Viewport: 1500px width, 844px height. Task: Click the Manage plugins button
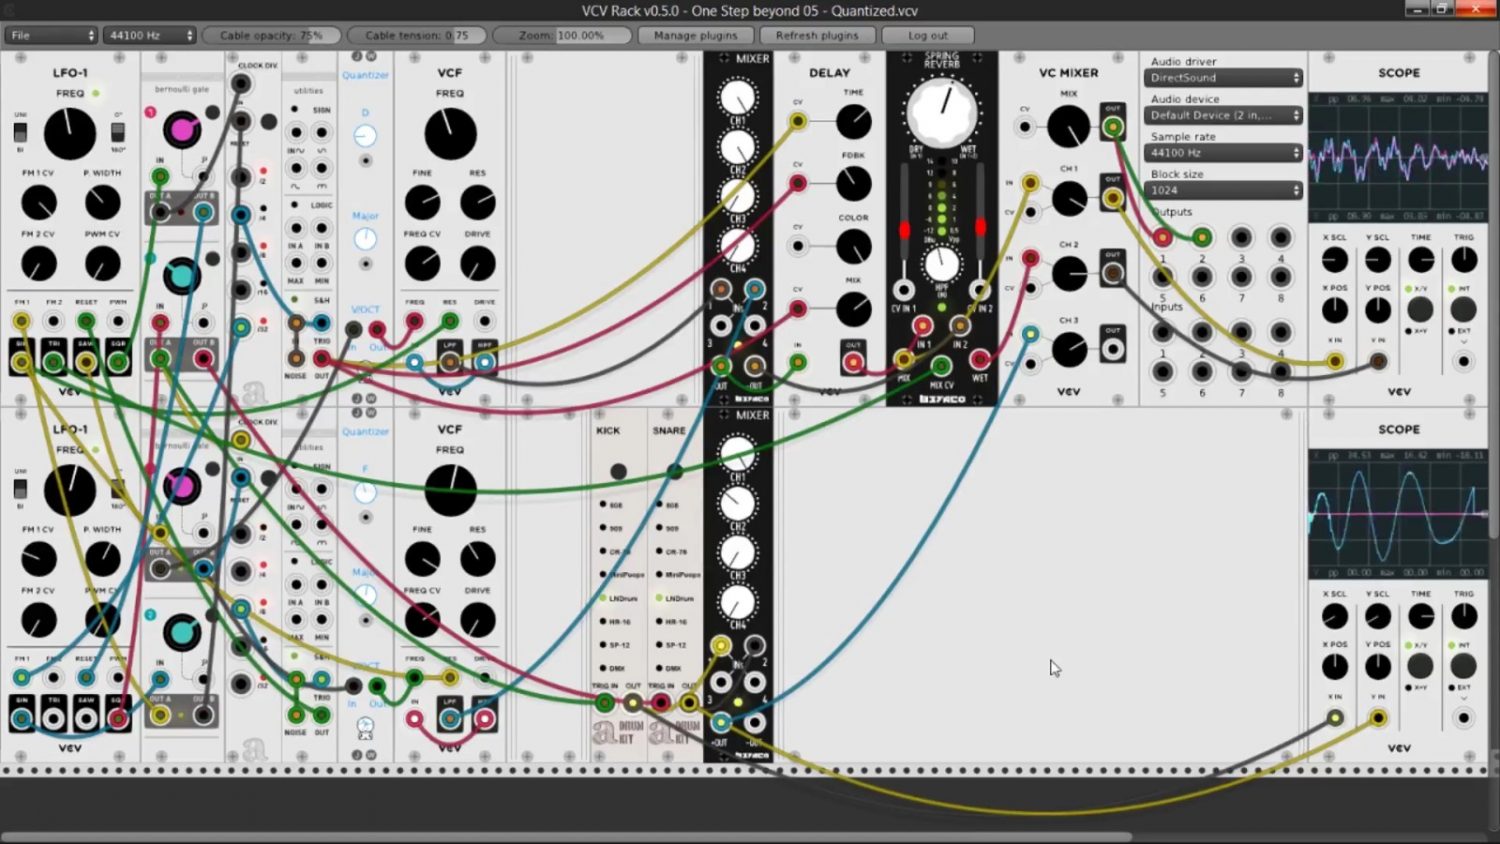pos(695,35)
